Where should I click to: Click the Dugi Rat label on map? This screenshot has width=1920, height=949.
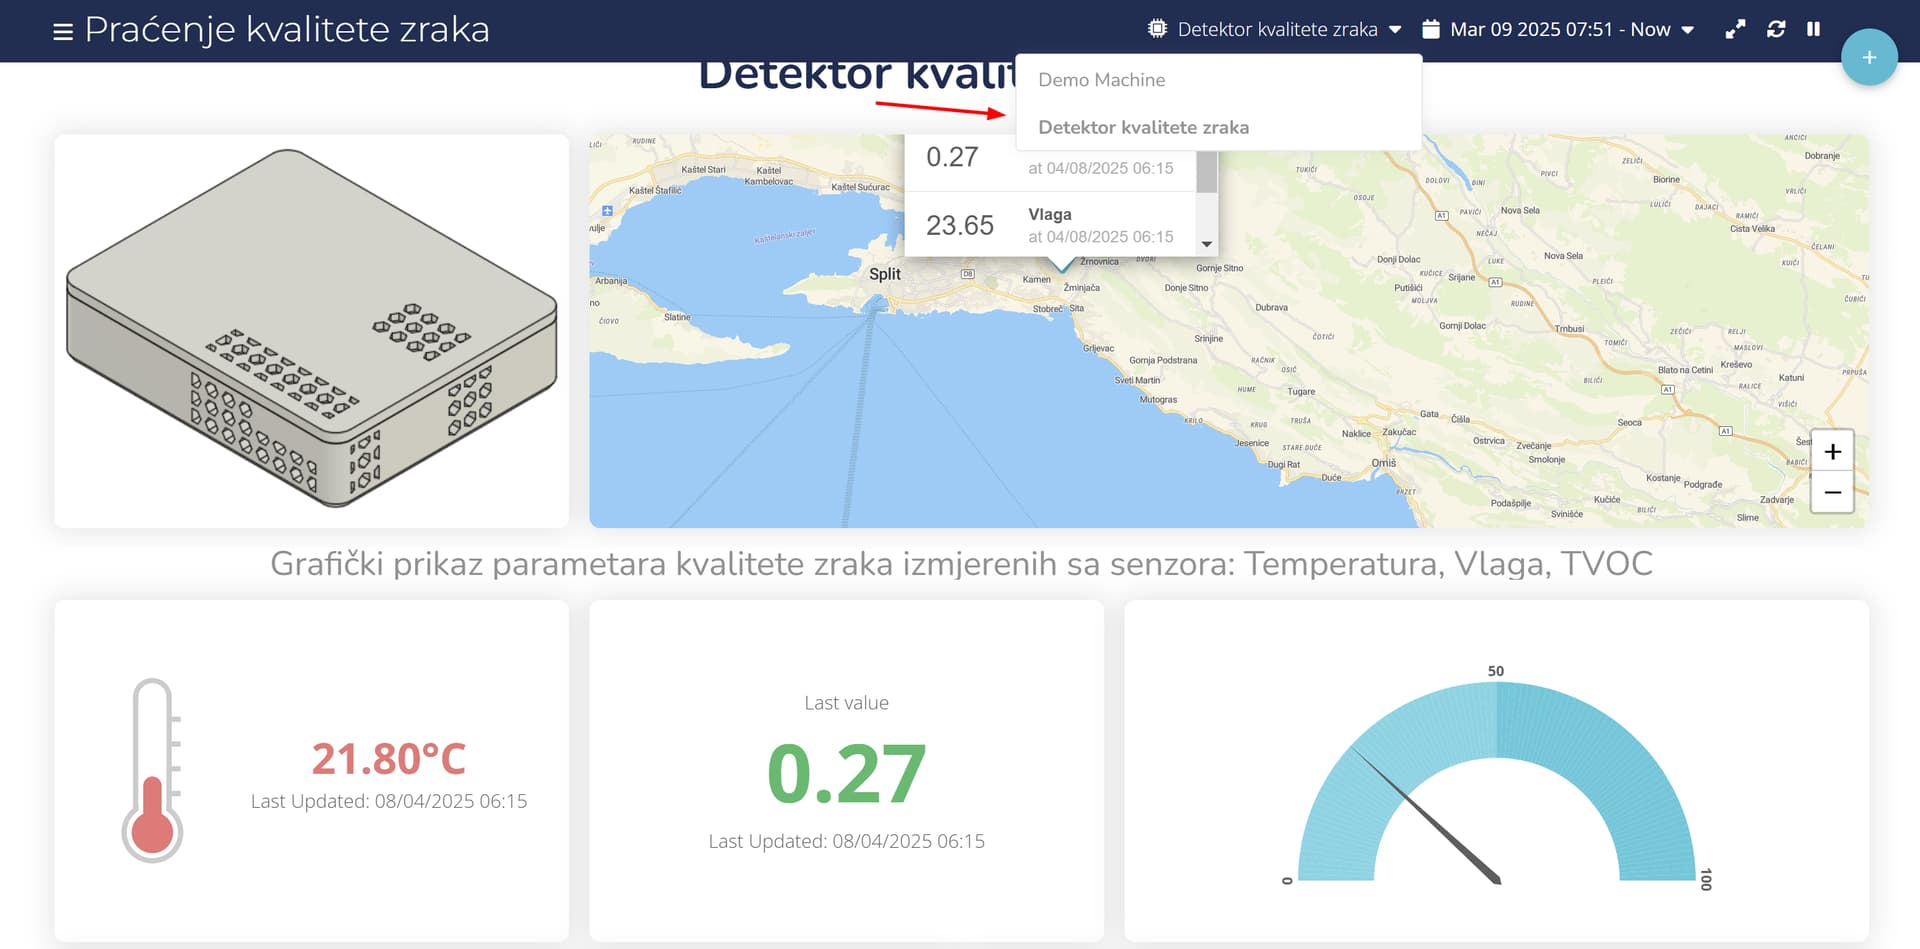[1284, 464]
